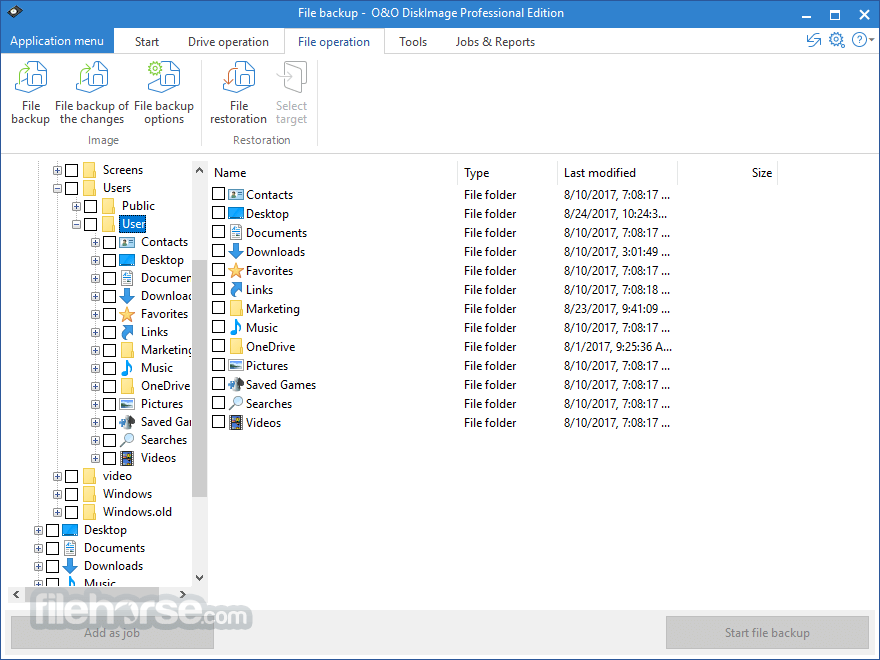Viewport: 880px width, 660px height.
Task: Click Pictures icon in file list
Action: click(236, 365)
